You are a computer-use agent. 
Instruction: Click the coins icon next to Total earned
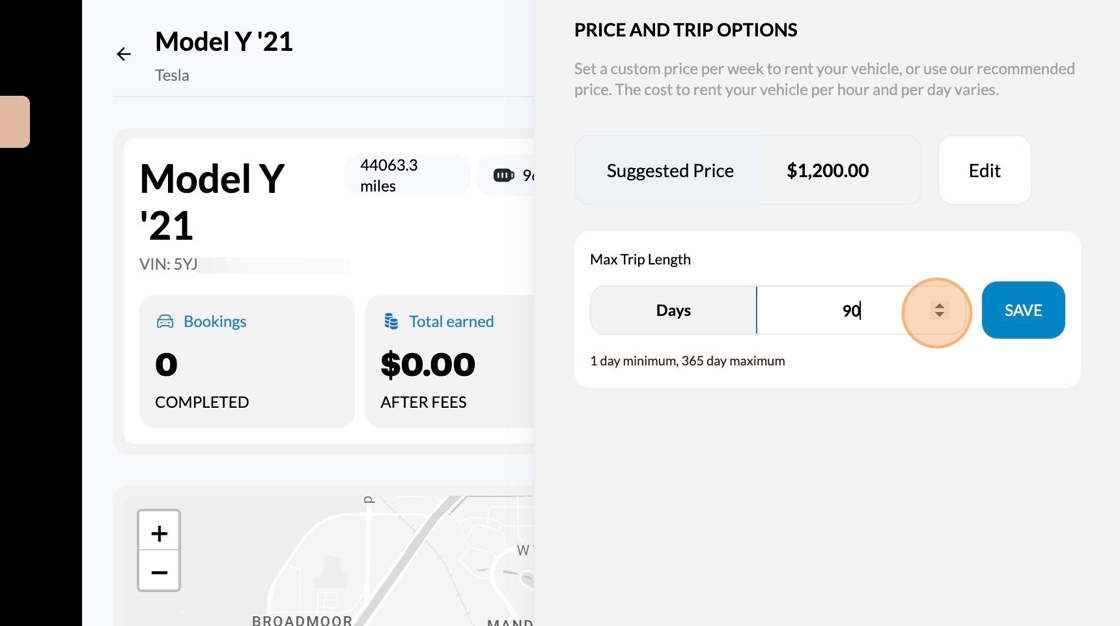392,322
